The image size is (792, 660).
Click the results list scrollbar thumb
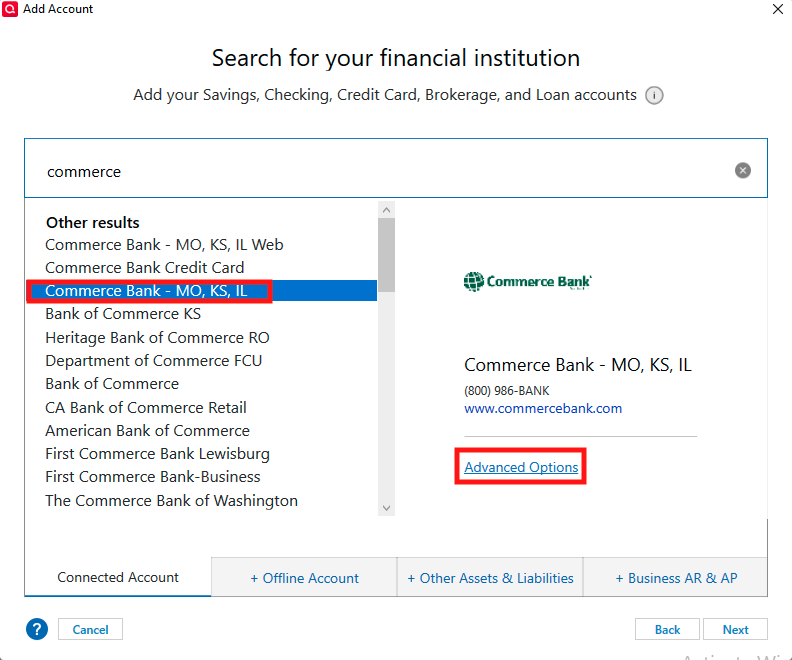click(x=386, y=255)
